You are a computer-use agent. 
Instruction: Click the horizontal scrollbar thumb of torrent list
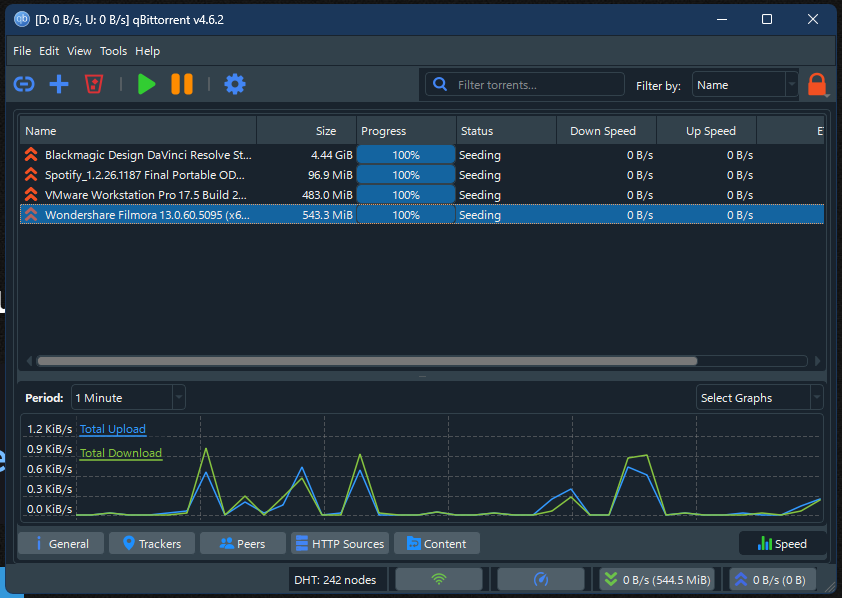click(367, 361)
